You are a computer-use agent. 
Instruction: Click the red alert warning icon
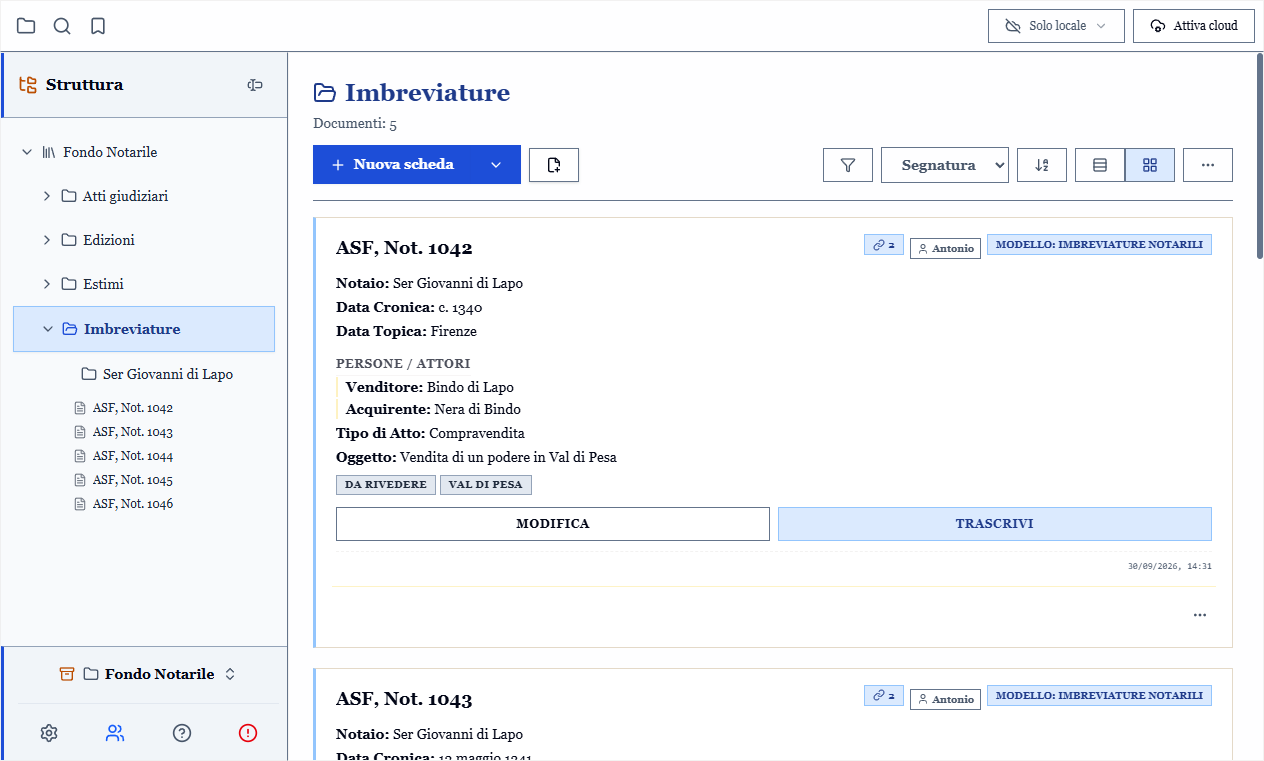tap(248, 733)
